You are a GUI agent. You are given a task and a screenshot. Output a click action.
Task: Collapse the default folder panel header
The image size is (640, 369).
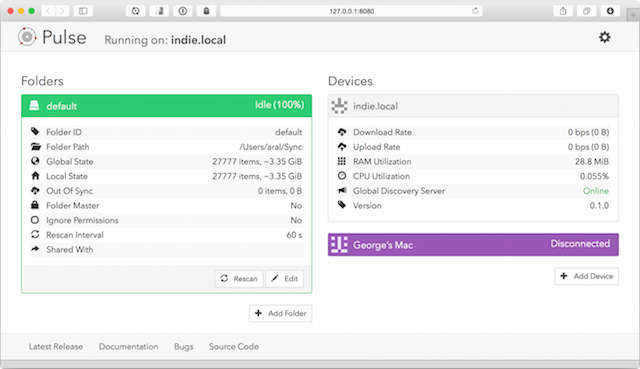click(167, 106)
